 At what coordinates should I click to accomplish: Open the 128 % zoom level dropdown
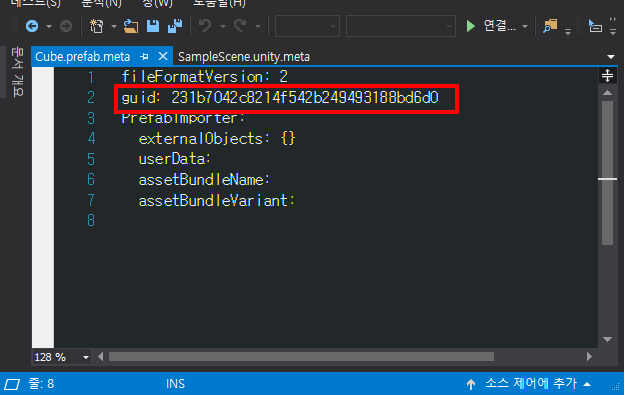tap(86, 357)
